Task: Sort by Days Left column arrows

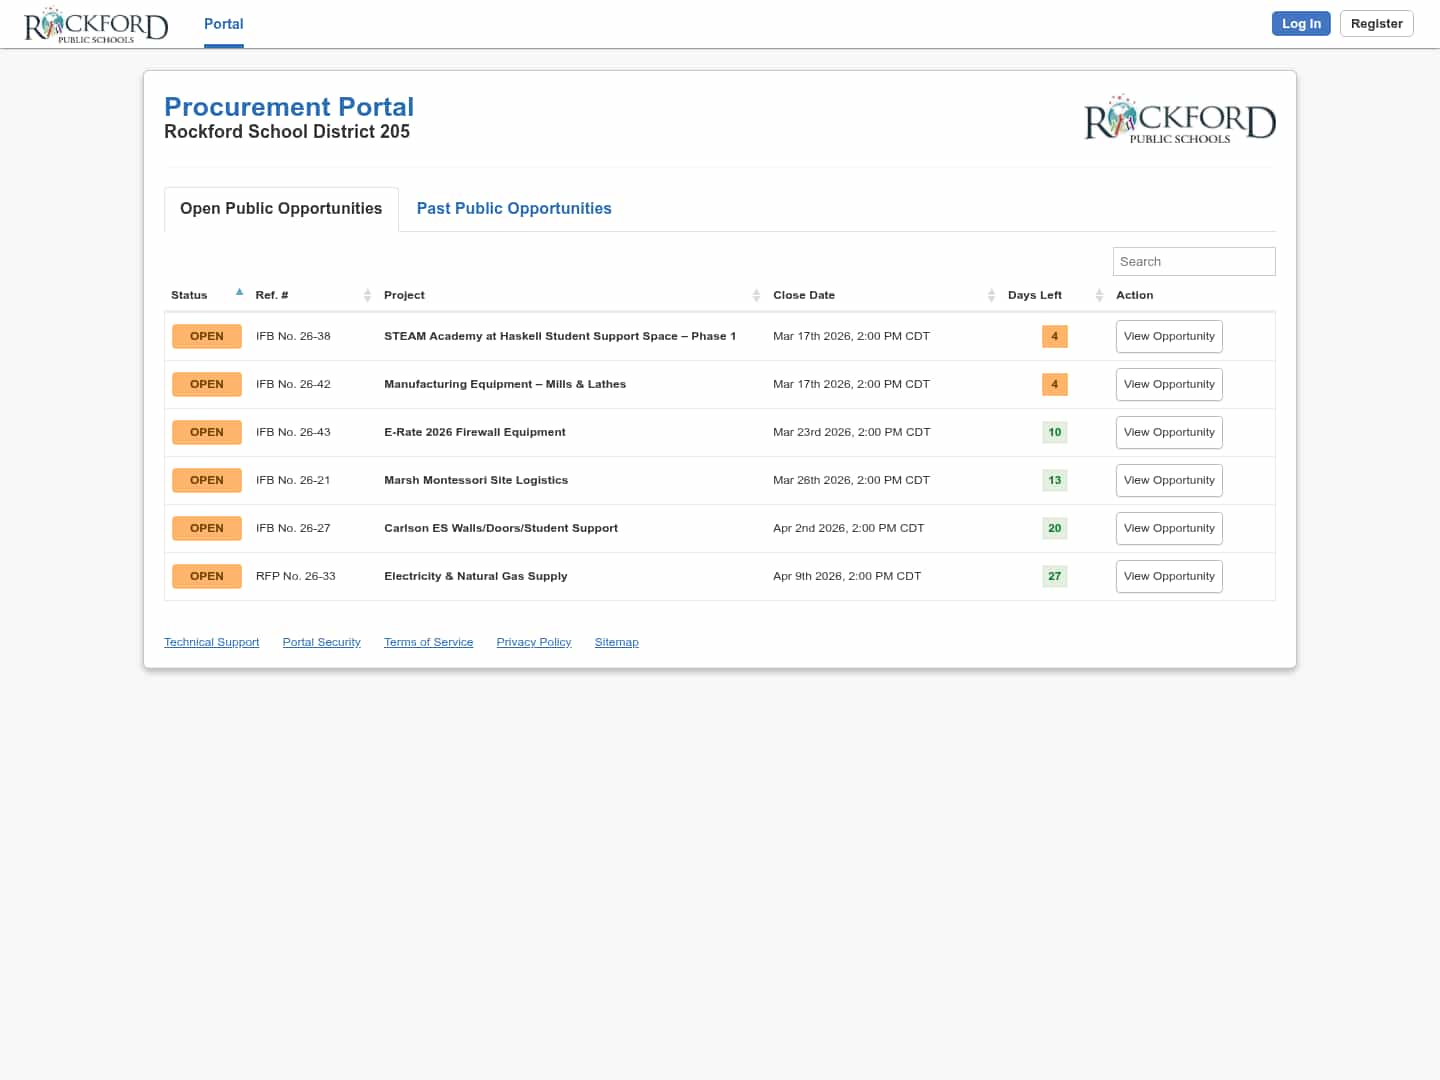Action: [1099, 295]
